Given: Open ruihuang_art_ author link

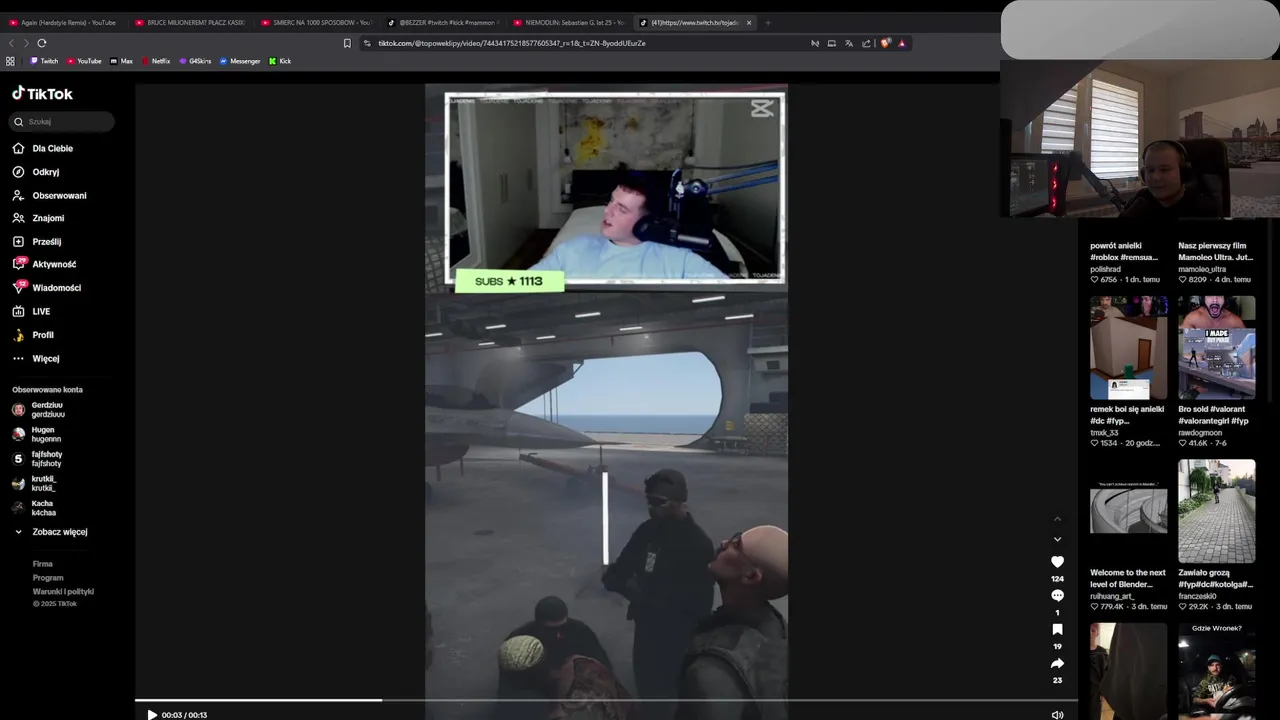Looking at the screenshot, I should [1114, 596].
